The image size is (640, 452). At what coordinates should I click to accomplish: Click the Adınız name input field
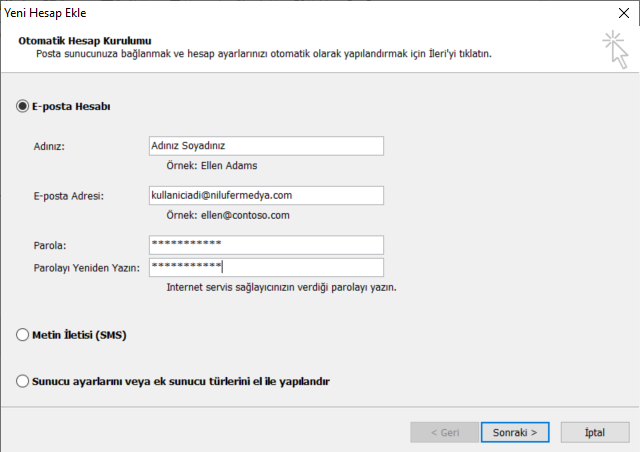tap(266, 146)
